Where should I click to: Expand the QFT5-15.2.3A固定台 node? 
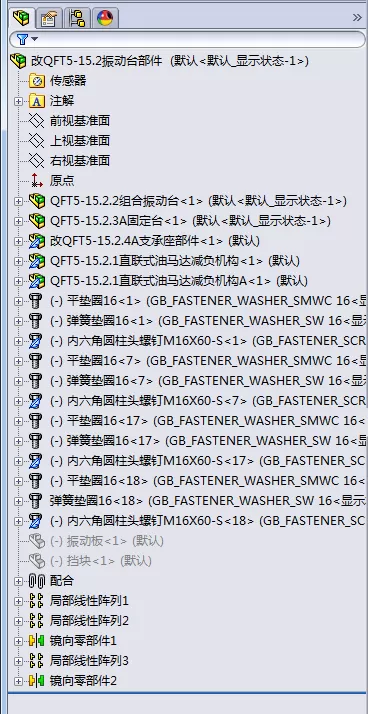(x=18, y=221)
